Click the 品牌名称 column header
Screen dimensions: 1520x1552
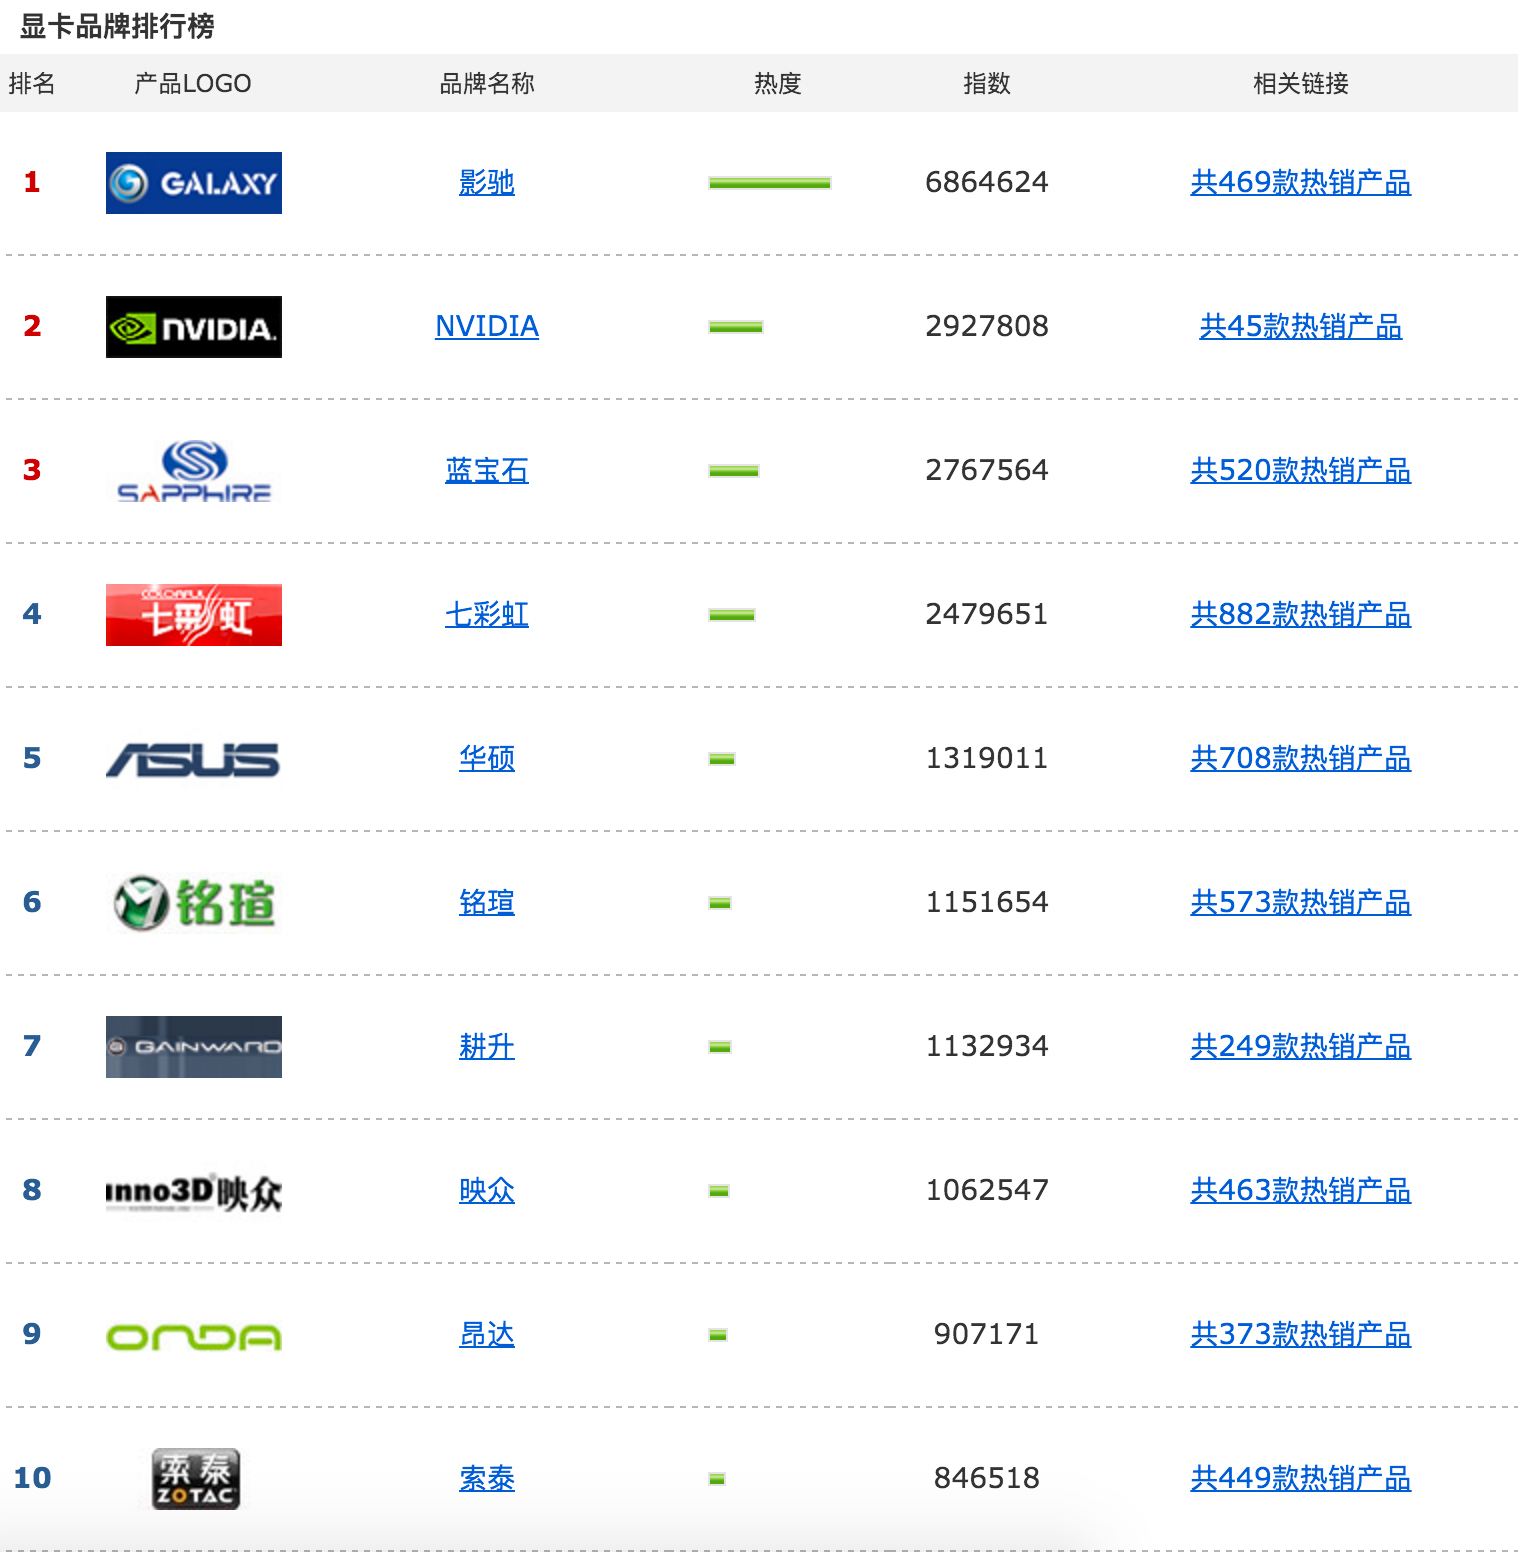point(487,83)
